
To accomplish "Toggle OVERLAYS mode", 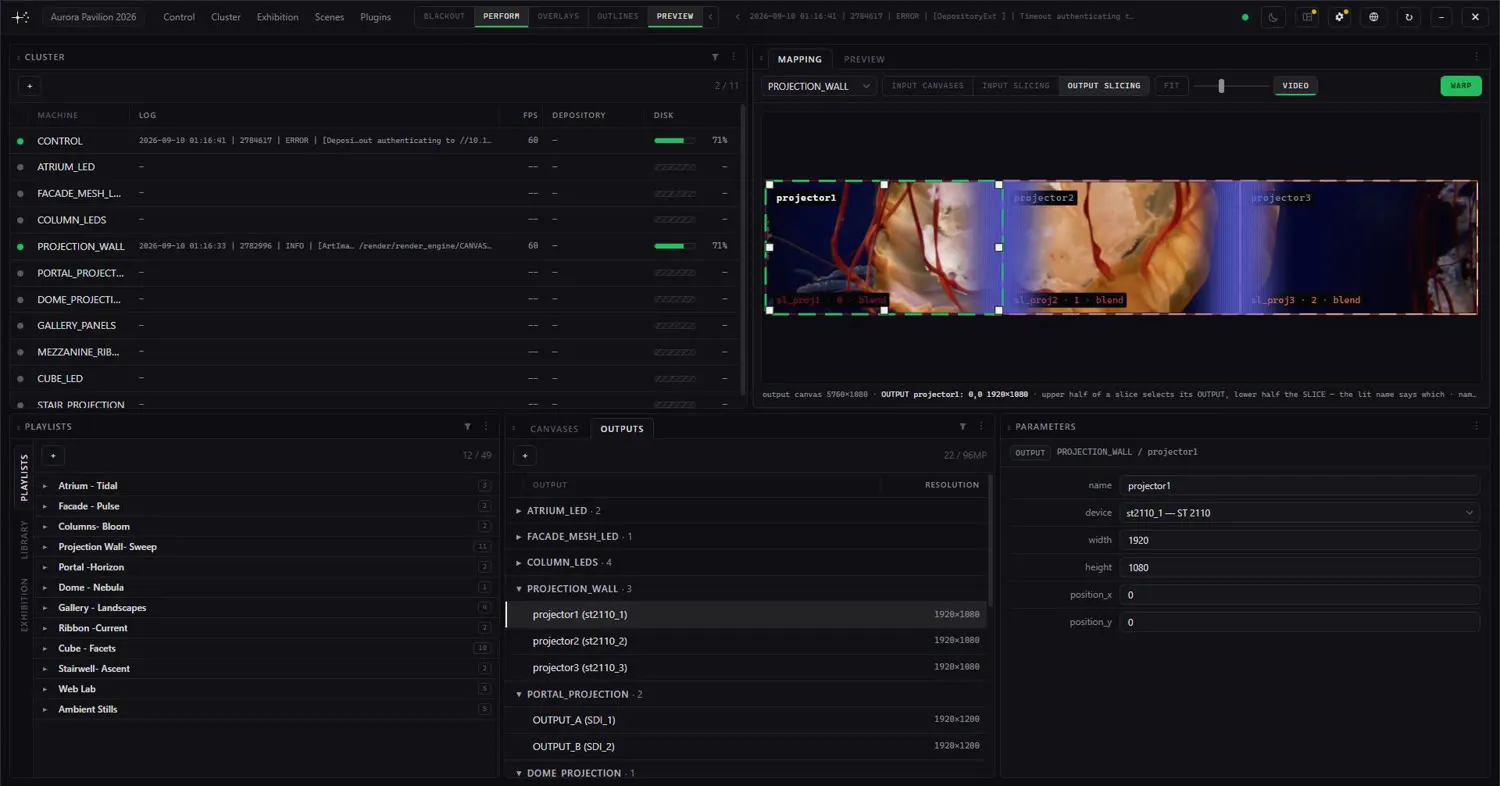I will tap(558, 17).
